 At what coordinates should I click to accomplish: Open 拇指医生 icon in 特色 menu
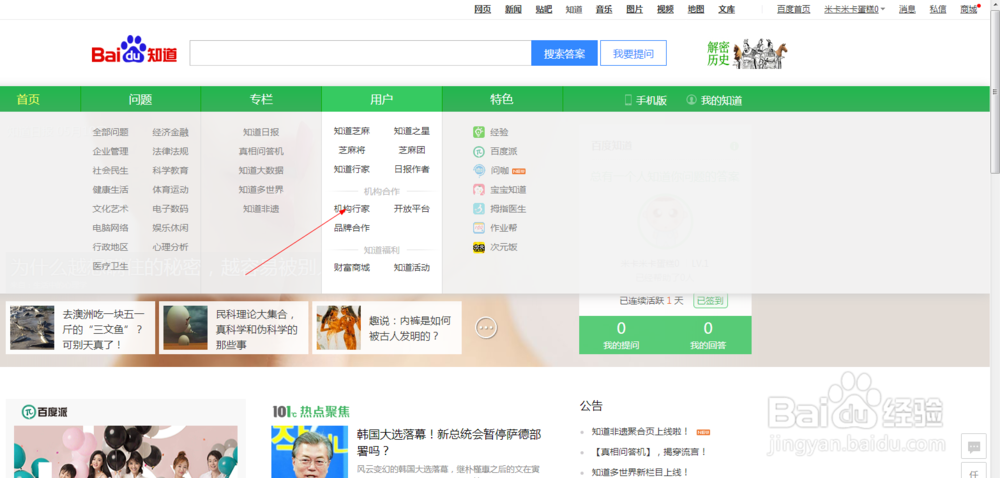pyautogui.click(x=479, y=208)
